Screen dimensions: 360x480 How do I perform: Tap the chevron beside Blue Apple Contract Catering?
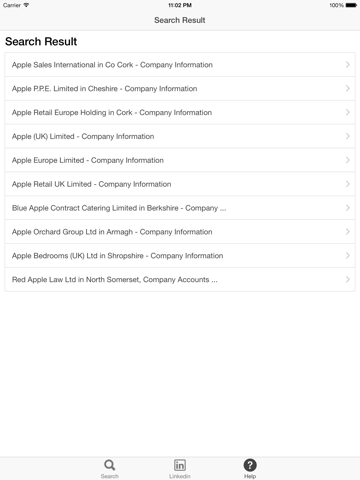pos(348,208)
